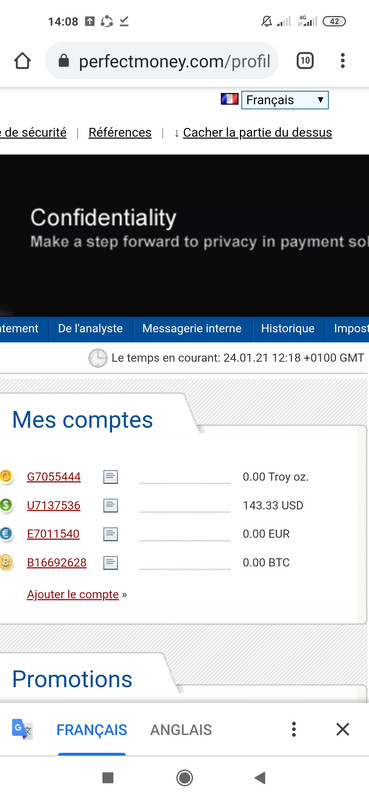
Task: Open the Français language dropdown
Action: click(285, 100)
